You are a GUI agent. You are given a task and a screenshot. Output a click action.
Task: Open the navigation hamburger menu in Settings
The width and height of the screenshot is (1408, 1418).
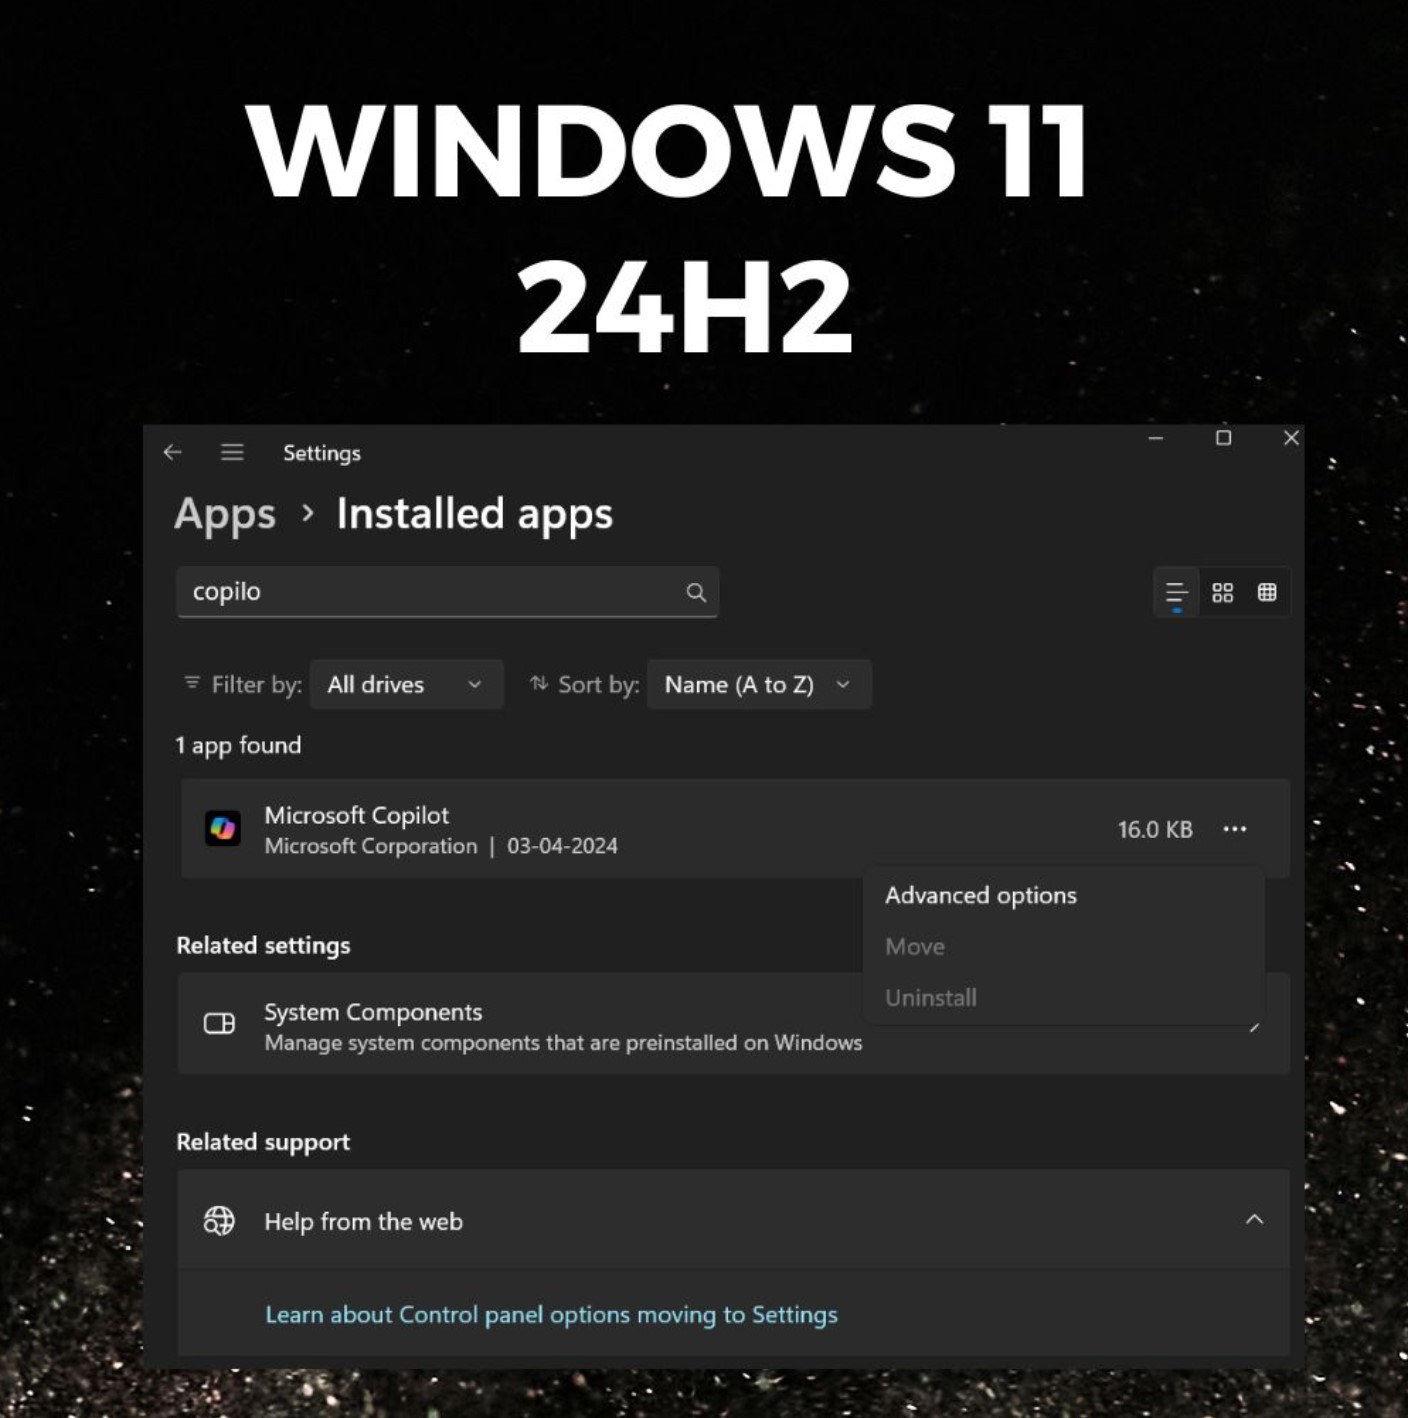pyautogui.click(x=232, y=452)
